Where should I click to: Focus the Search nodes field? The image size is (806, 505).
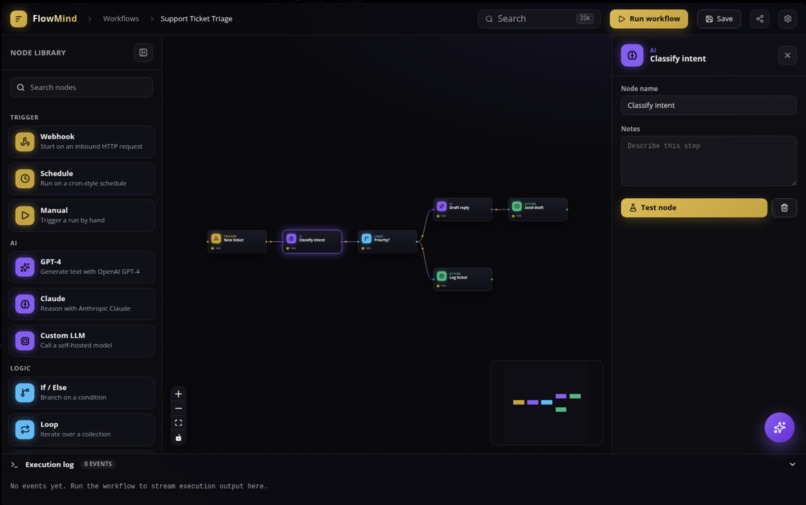click(81, 87)
